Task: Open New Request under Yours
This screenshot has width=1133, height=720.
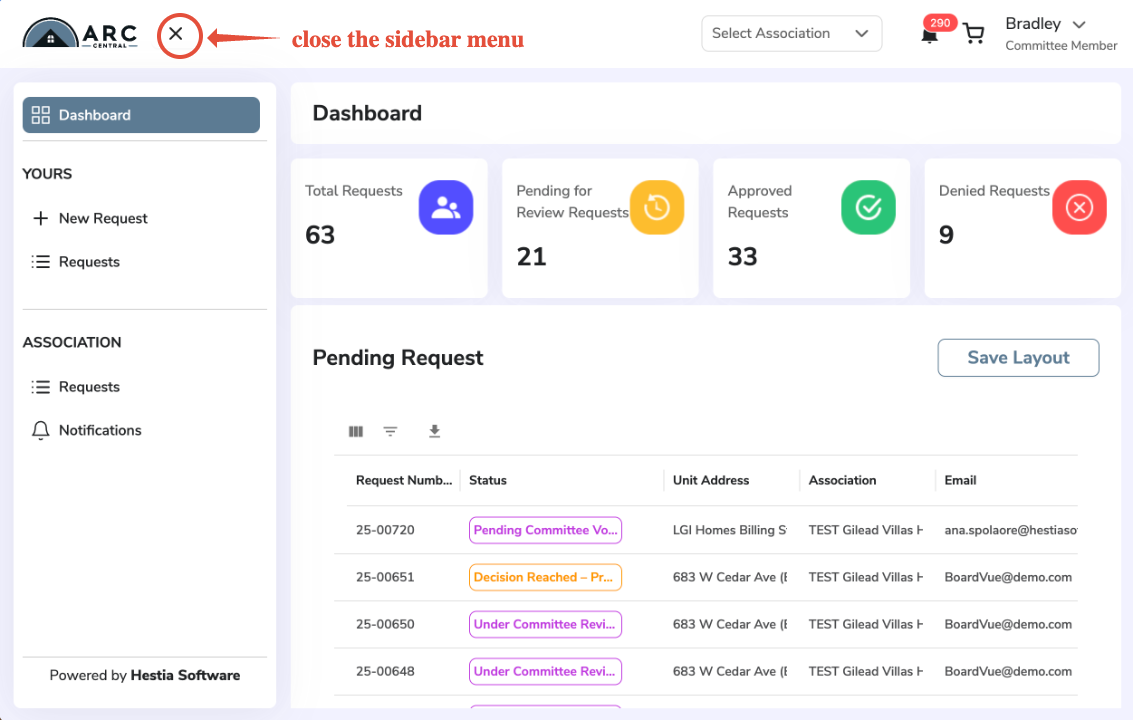Action: point(103,218)
